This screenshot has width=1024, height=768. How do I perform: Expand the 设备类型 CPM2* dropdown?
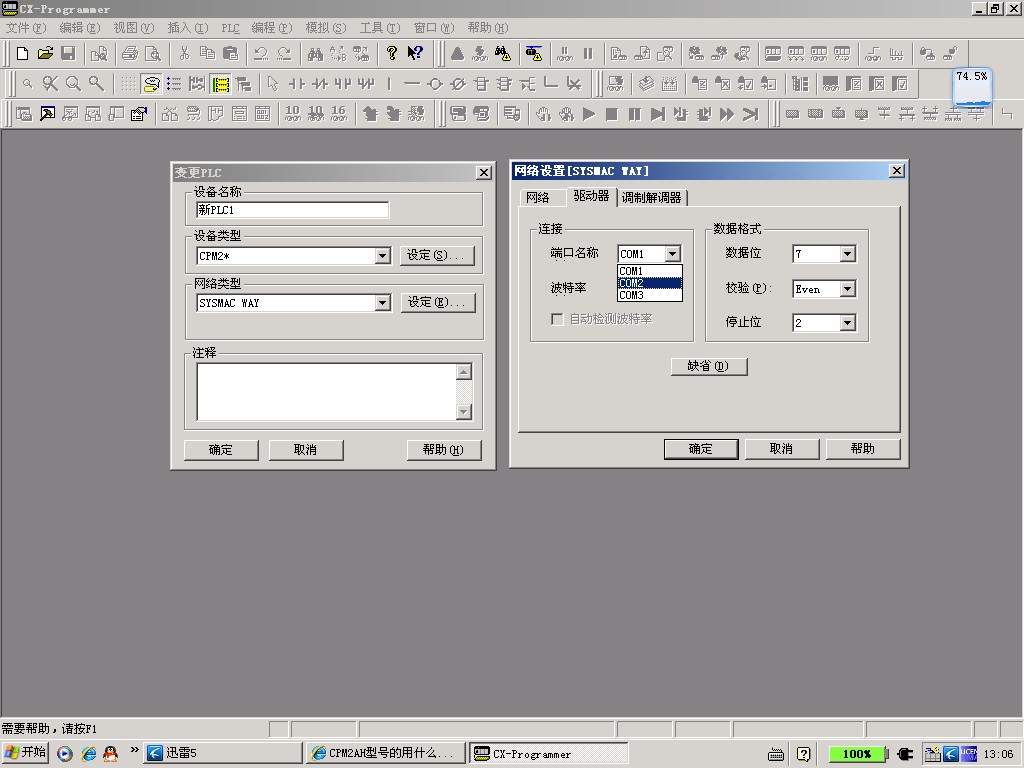tap(382, 256)
